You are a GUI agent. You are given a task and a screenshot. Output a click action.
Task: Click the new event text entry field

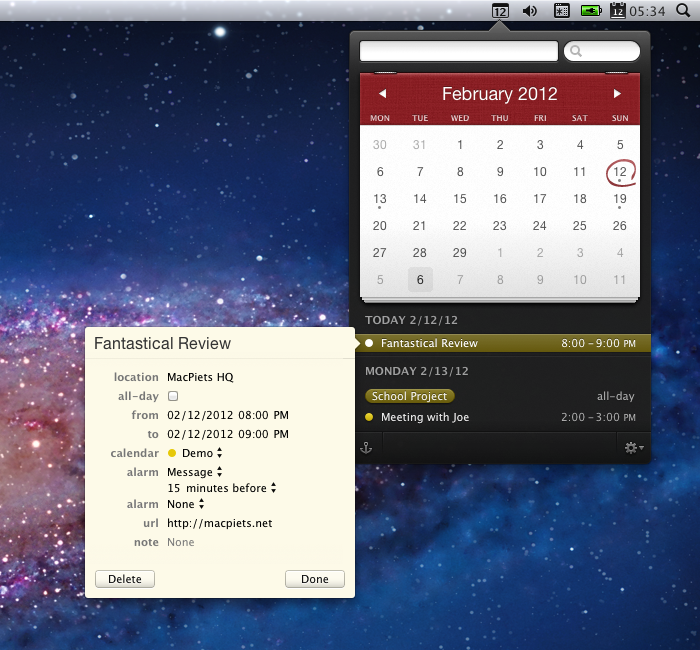click(459, 51)
